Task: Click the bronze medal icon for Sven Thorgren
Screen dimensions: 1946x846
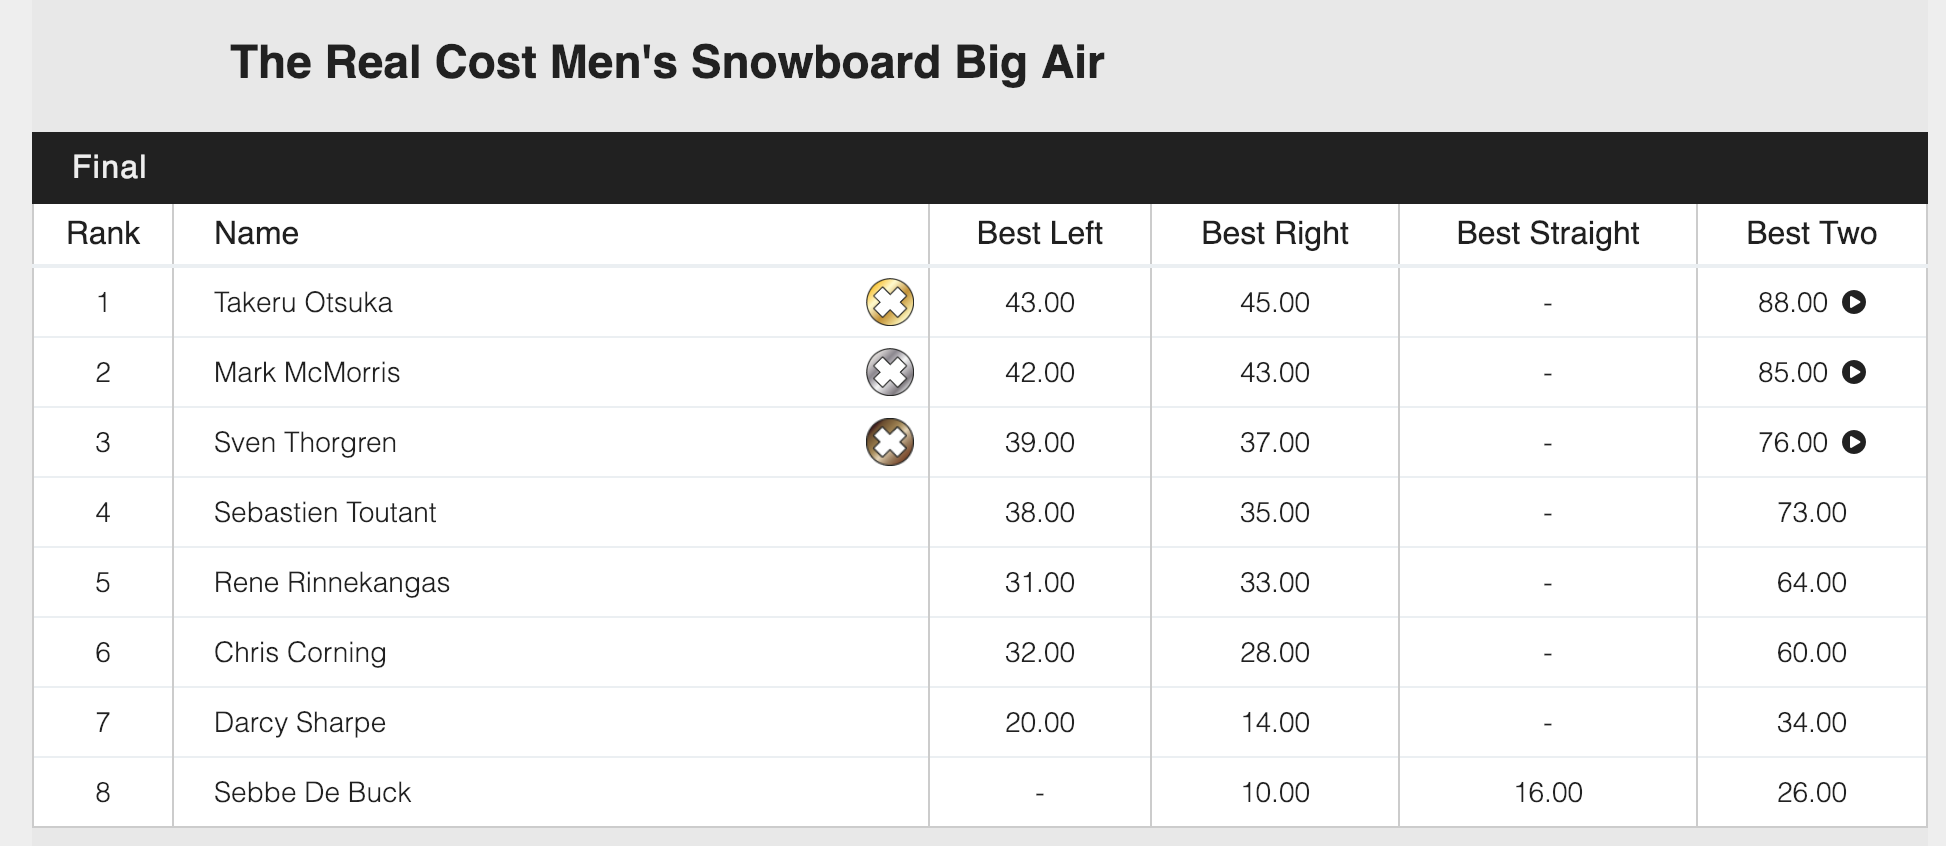Action: pyautogui.click(x=890, y=442)
